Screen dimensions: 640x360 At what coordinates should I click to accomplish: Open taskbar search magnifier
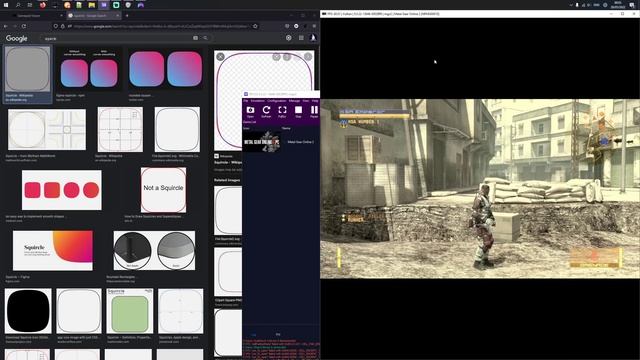(x=18, y=5)
